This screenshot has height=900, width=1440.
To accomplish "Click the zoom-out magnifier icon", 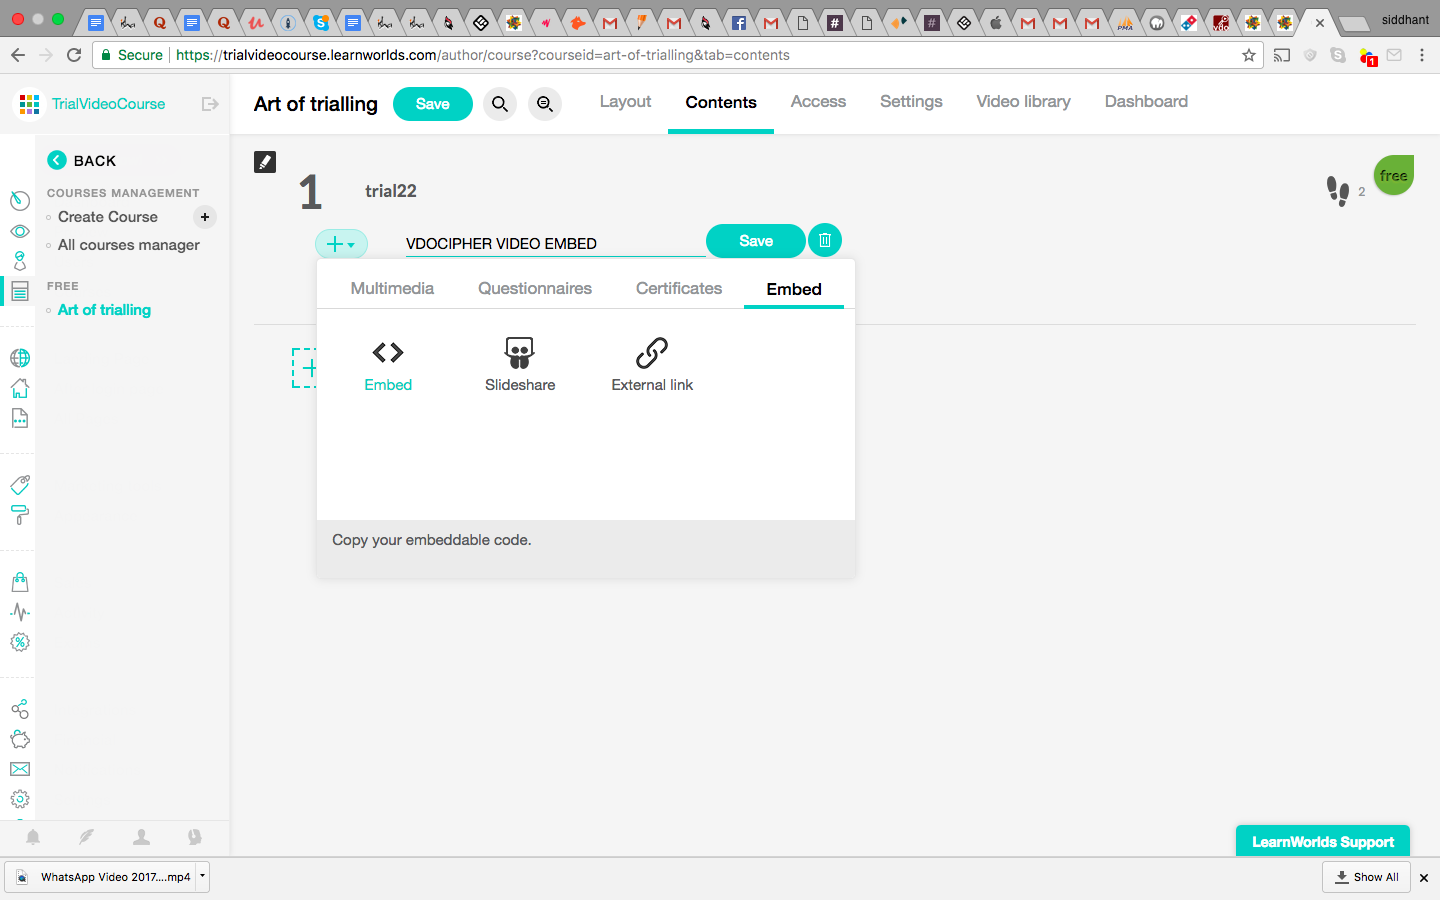I will (x=545, y=104).
